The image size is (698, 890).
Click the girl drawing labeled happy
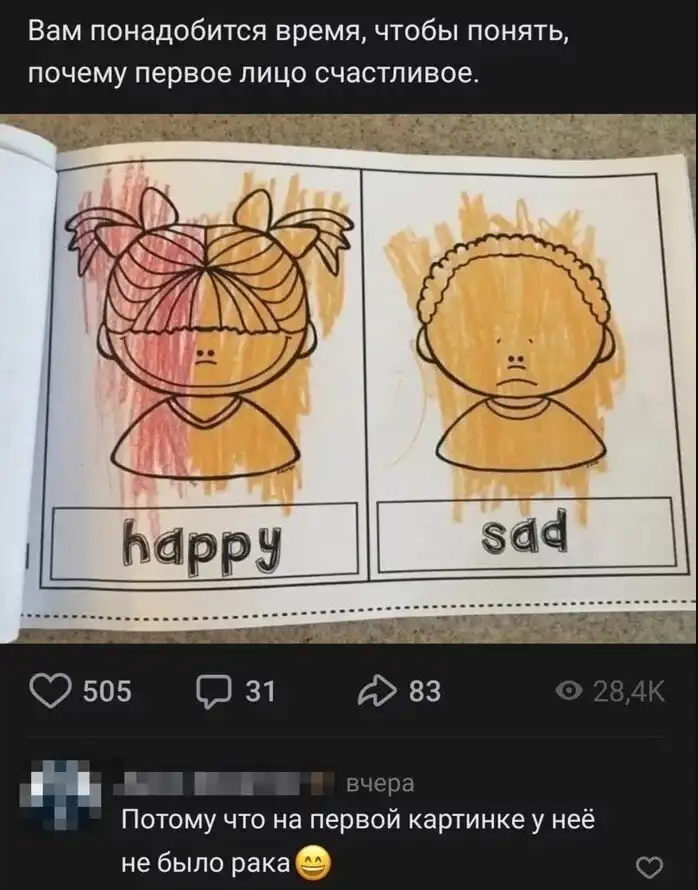tap(208, 335)
